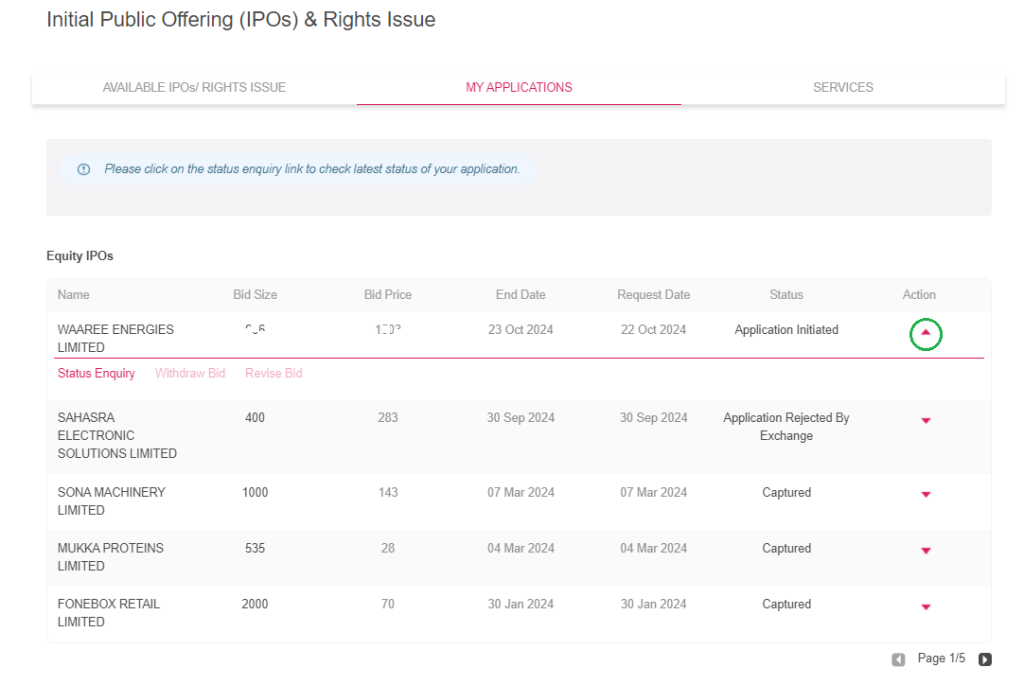Switch to the AVAILABLE IPOs/RIGHTS ISSUE tab
The width and height of the screenshot is (1024, 685).
point(193,87)
